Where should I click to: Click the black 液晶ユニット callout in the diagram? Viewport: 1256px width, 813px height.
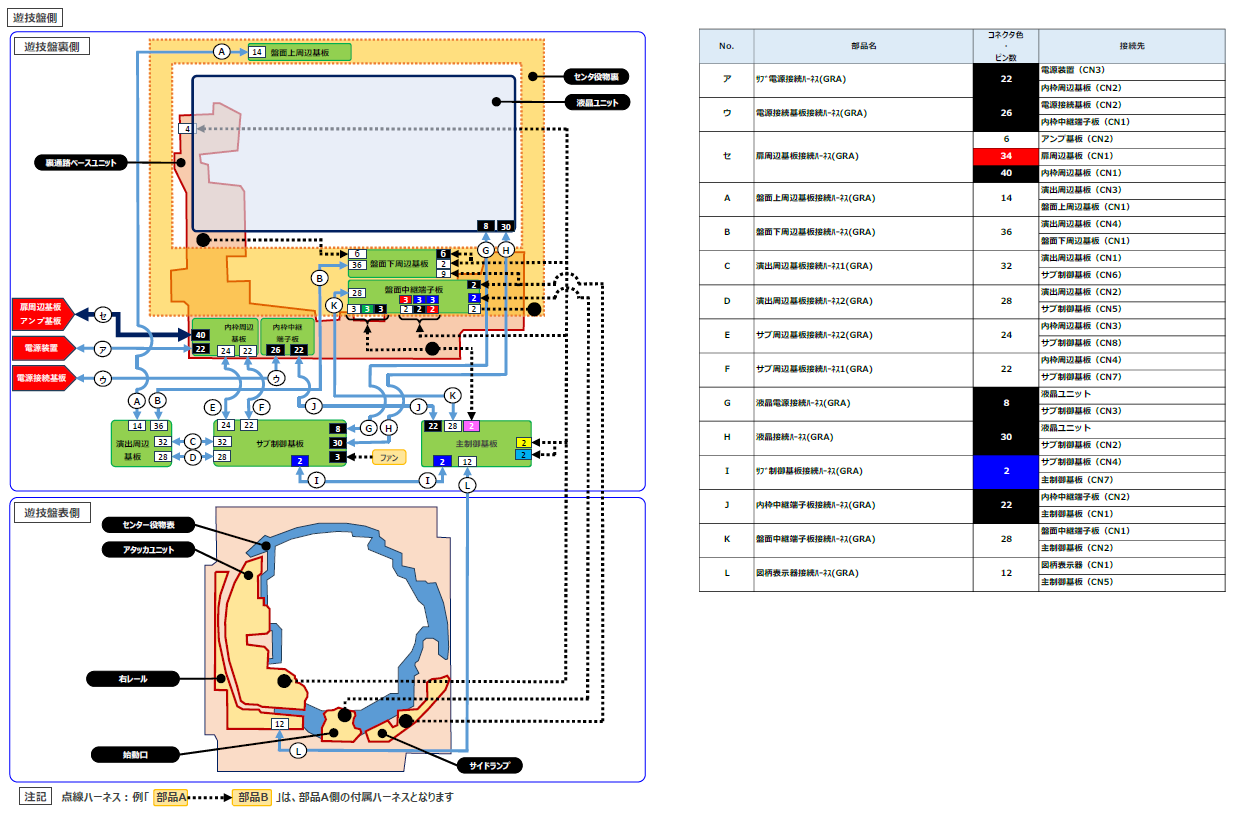tap(597, 101)
